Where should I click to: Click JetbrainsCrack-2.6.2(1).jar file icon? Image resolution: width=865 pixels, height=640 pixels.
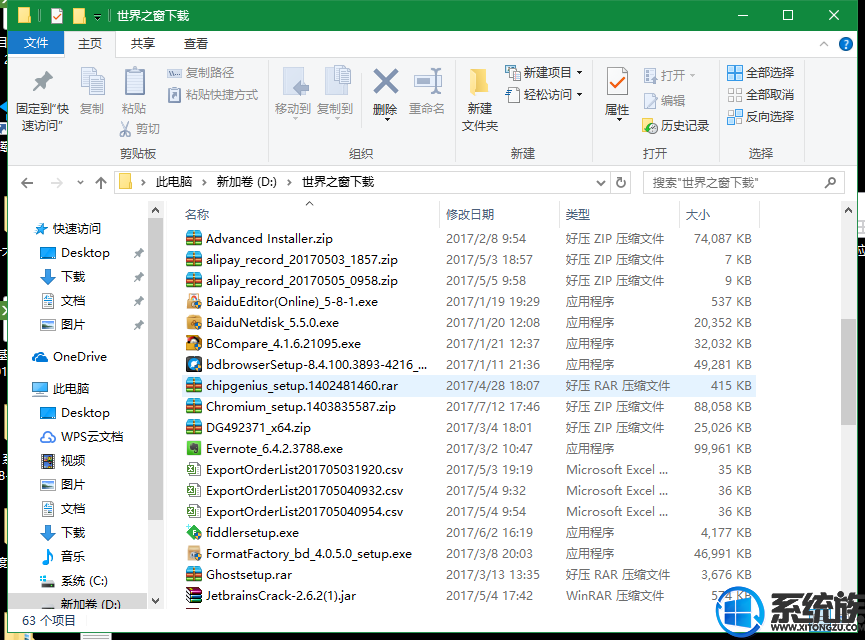click(x=194, y=595)
